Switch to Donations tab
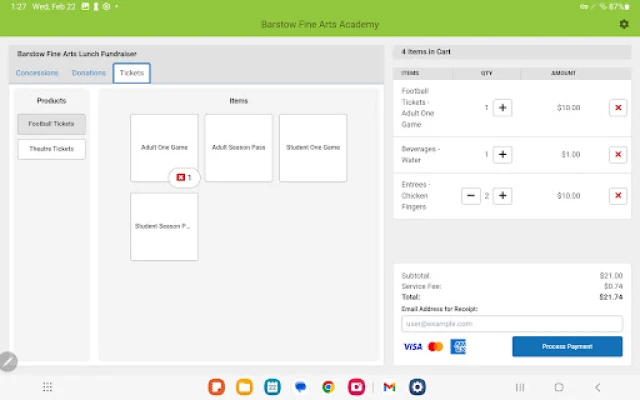The image size is (640, 400). tap(89, 73)
